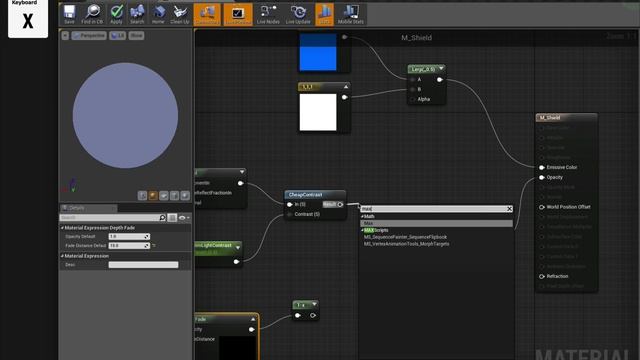
Task: Click the Opacity Default value field
Action: click(129, 237)
